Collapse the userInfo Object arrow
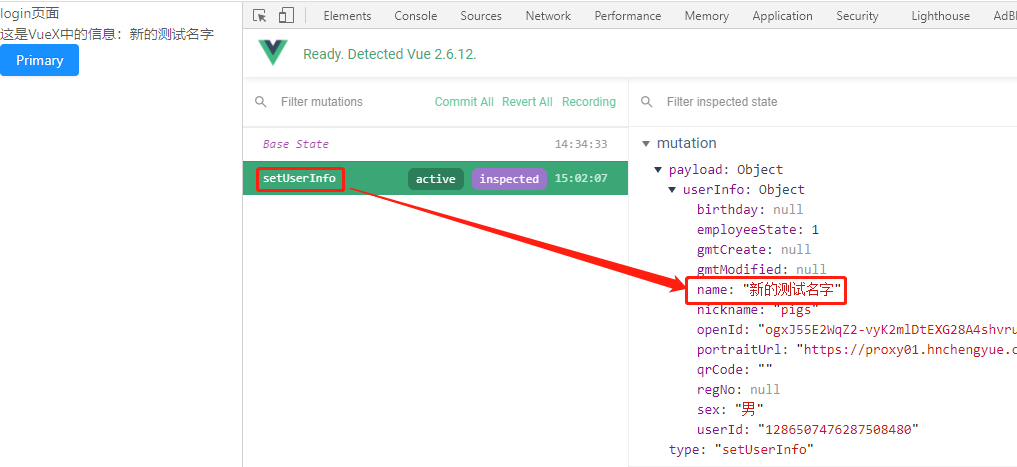 tap(673, 190)
